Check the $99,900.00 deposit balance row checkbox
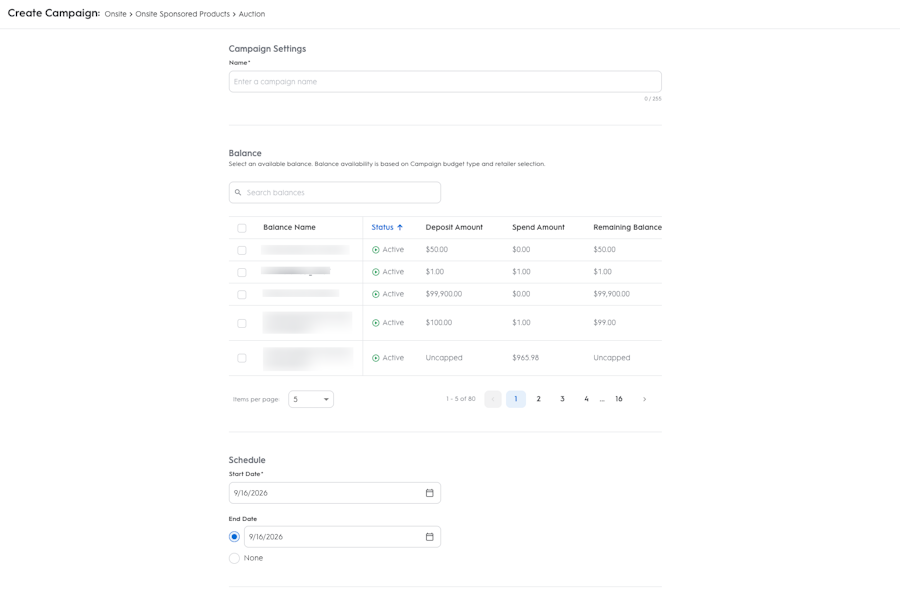 tap(242, 295)
